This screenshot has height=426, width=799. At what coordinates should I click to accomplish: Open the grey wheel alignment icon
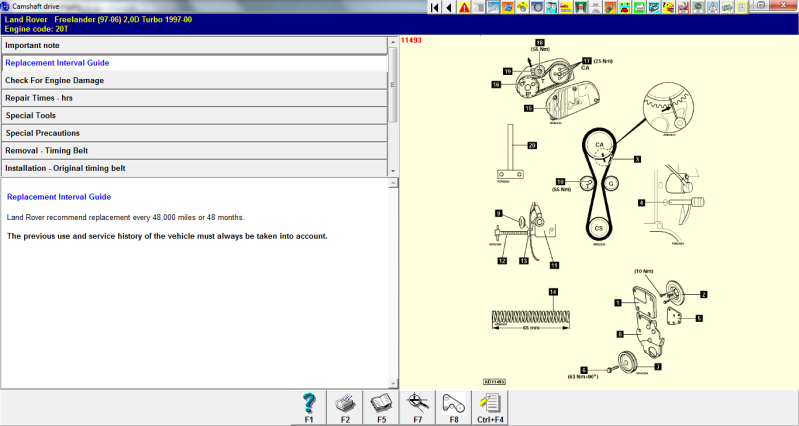(595, 7)
